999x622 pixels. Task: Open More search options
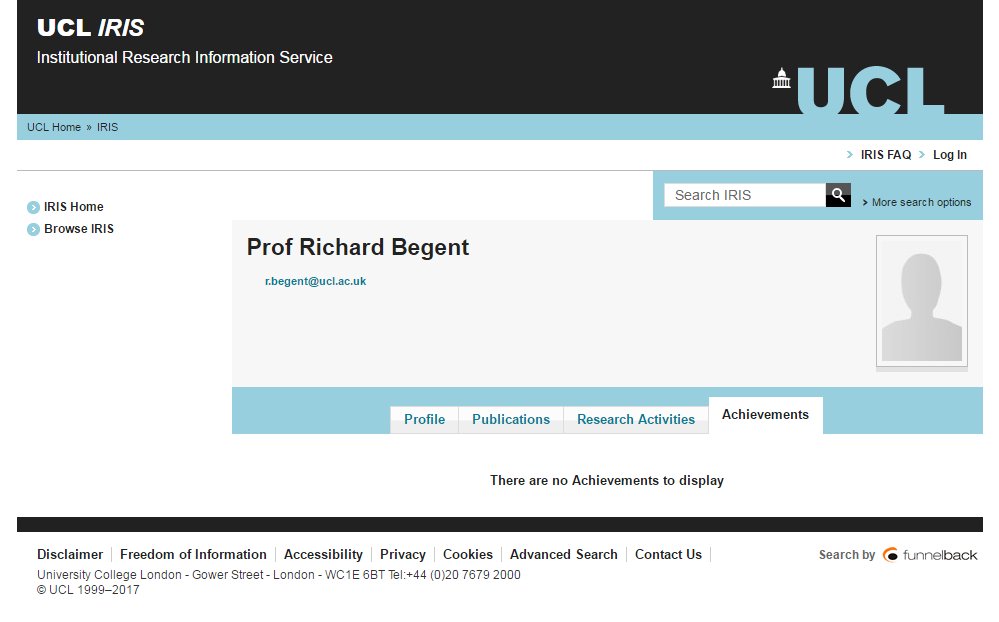point(921,202)
